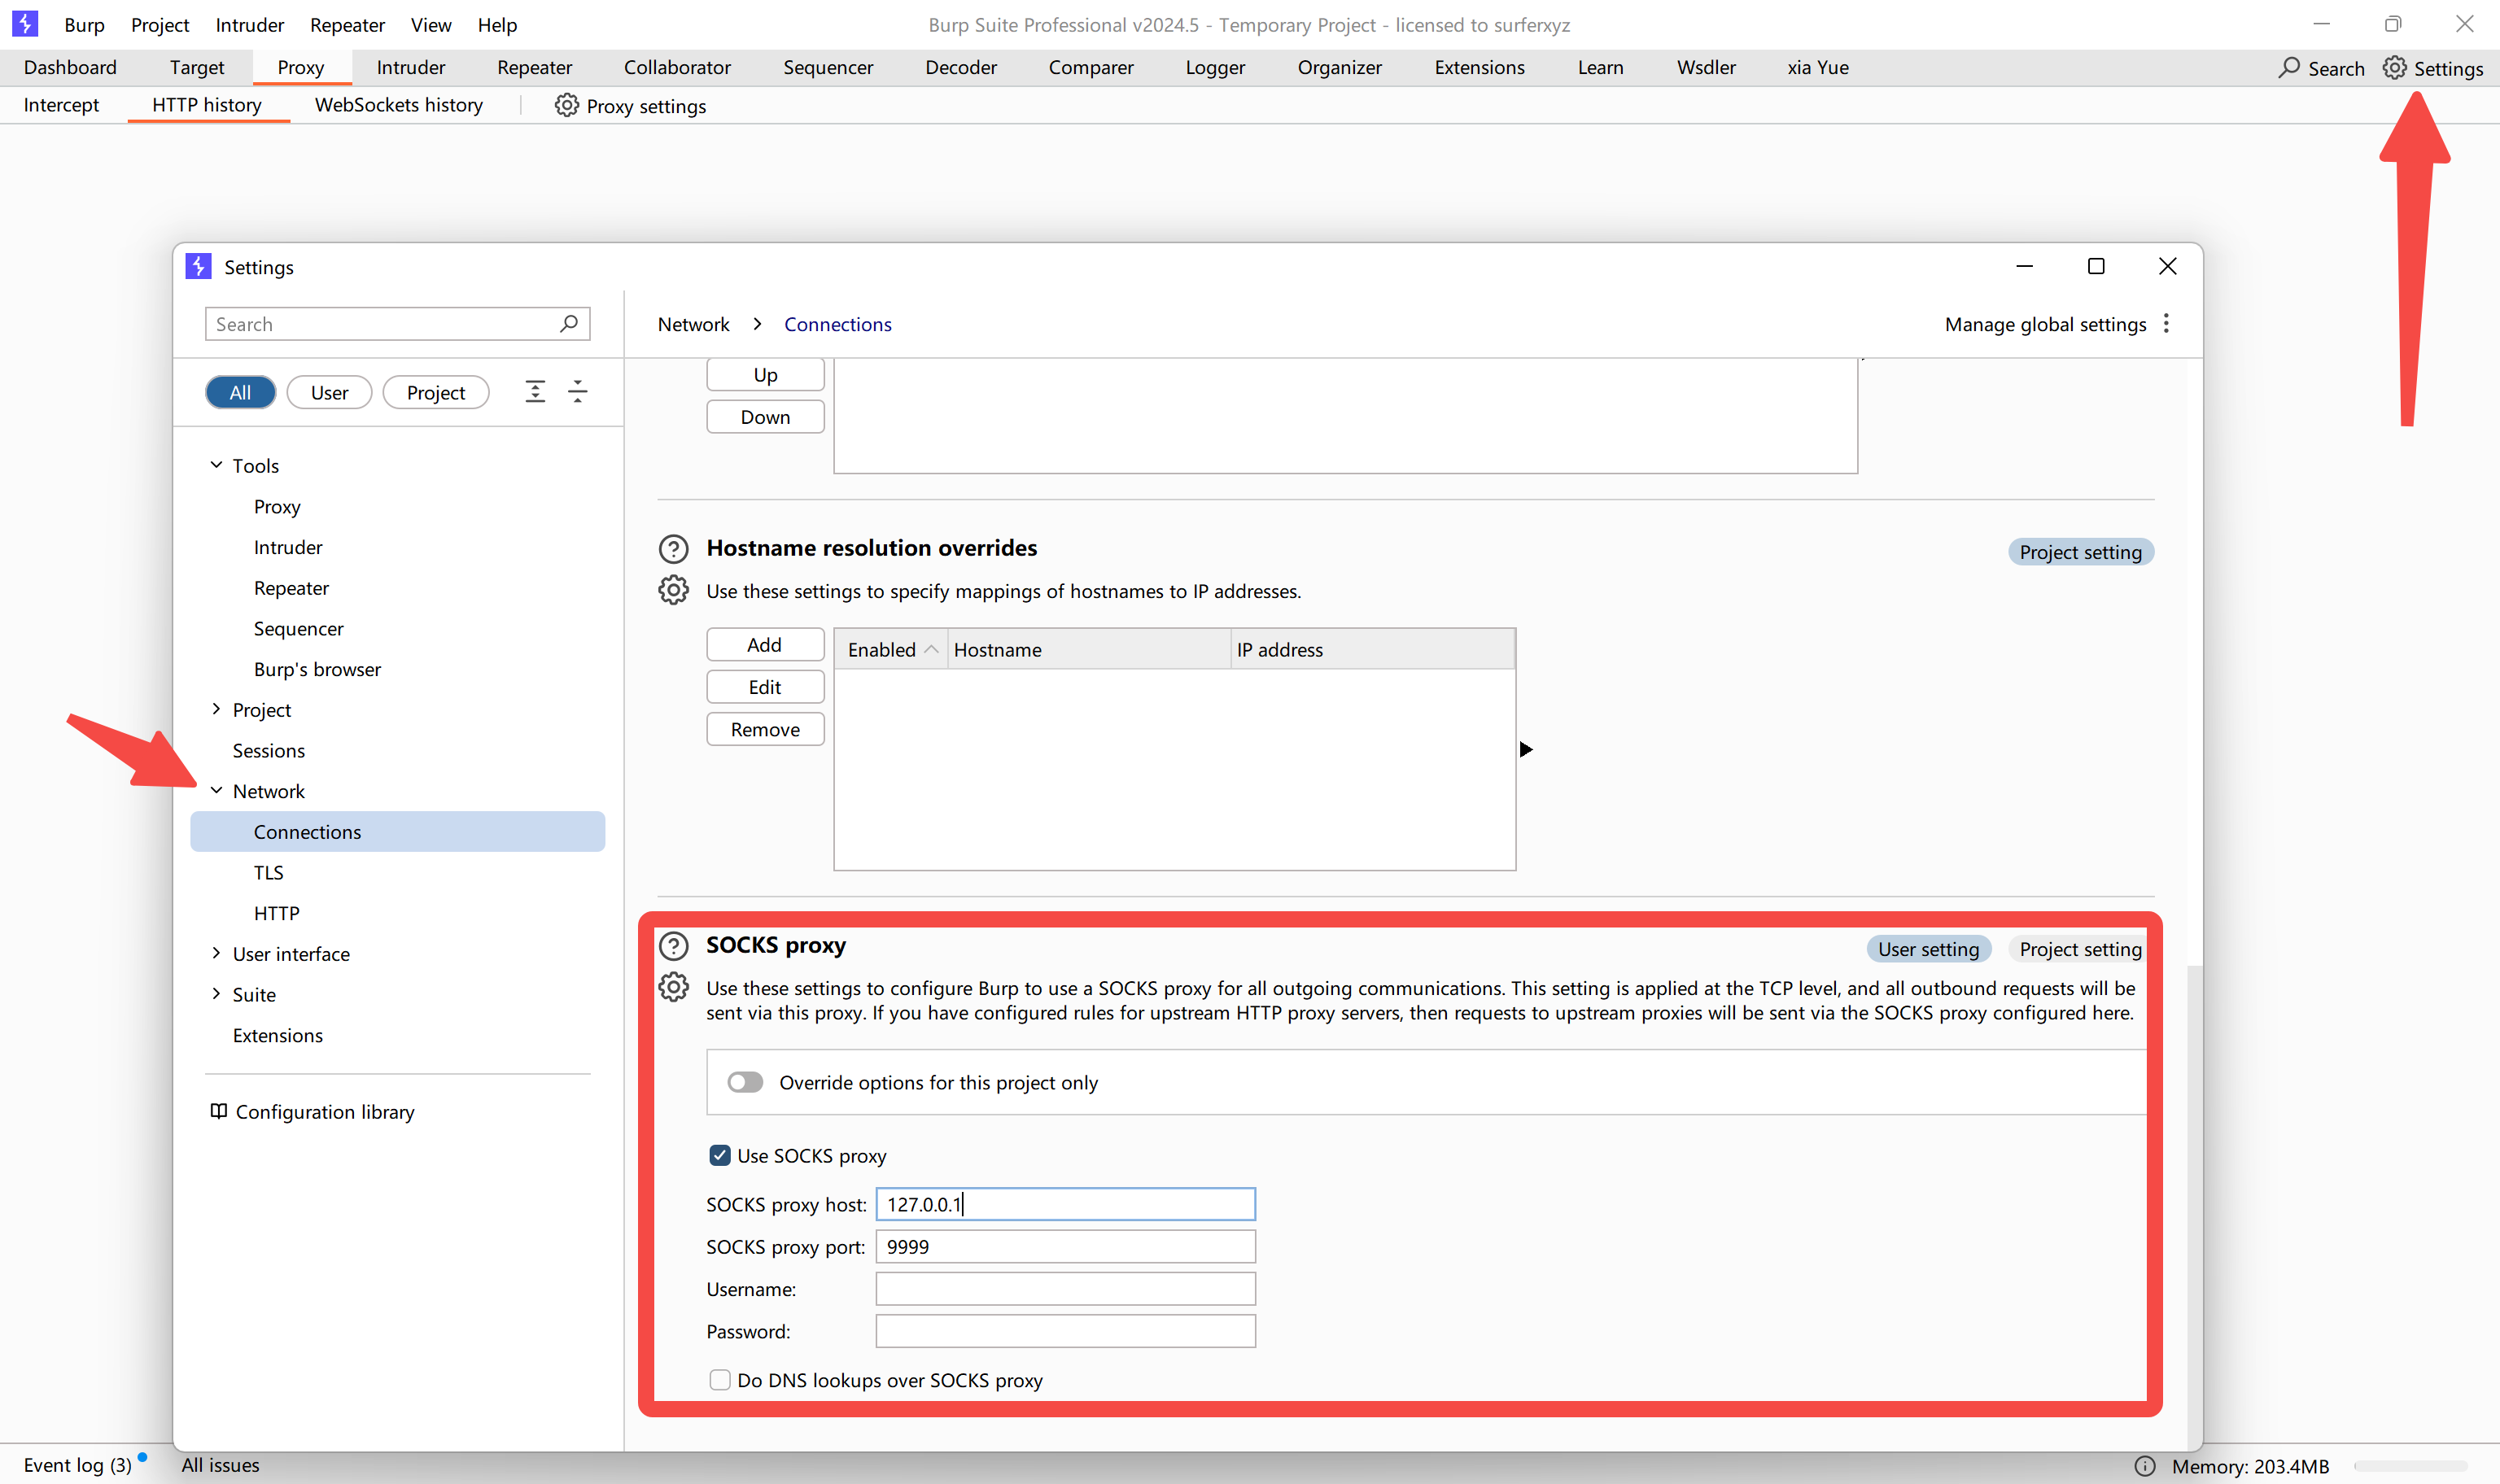
Task: Sort table by Hostname column header
Action: (x=1089, y=649)
